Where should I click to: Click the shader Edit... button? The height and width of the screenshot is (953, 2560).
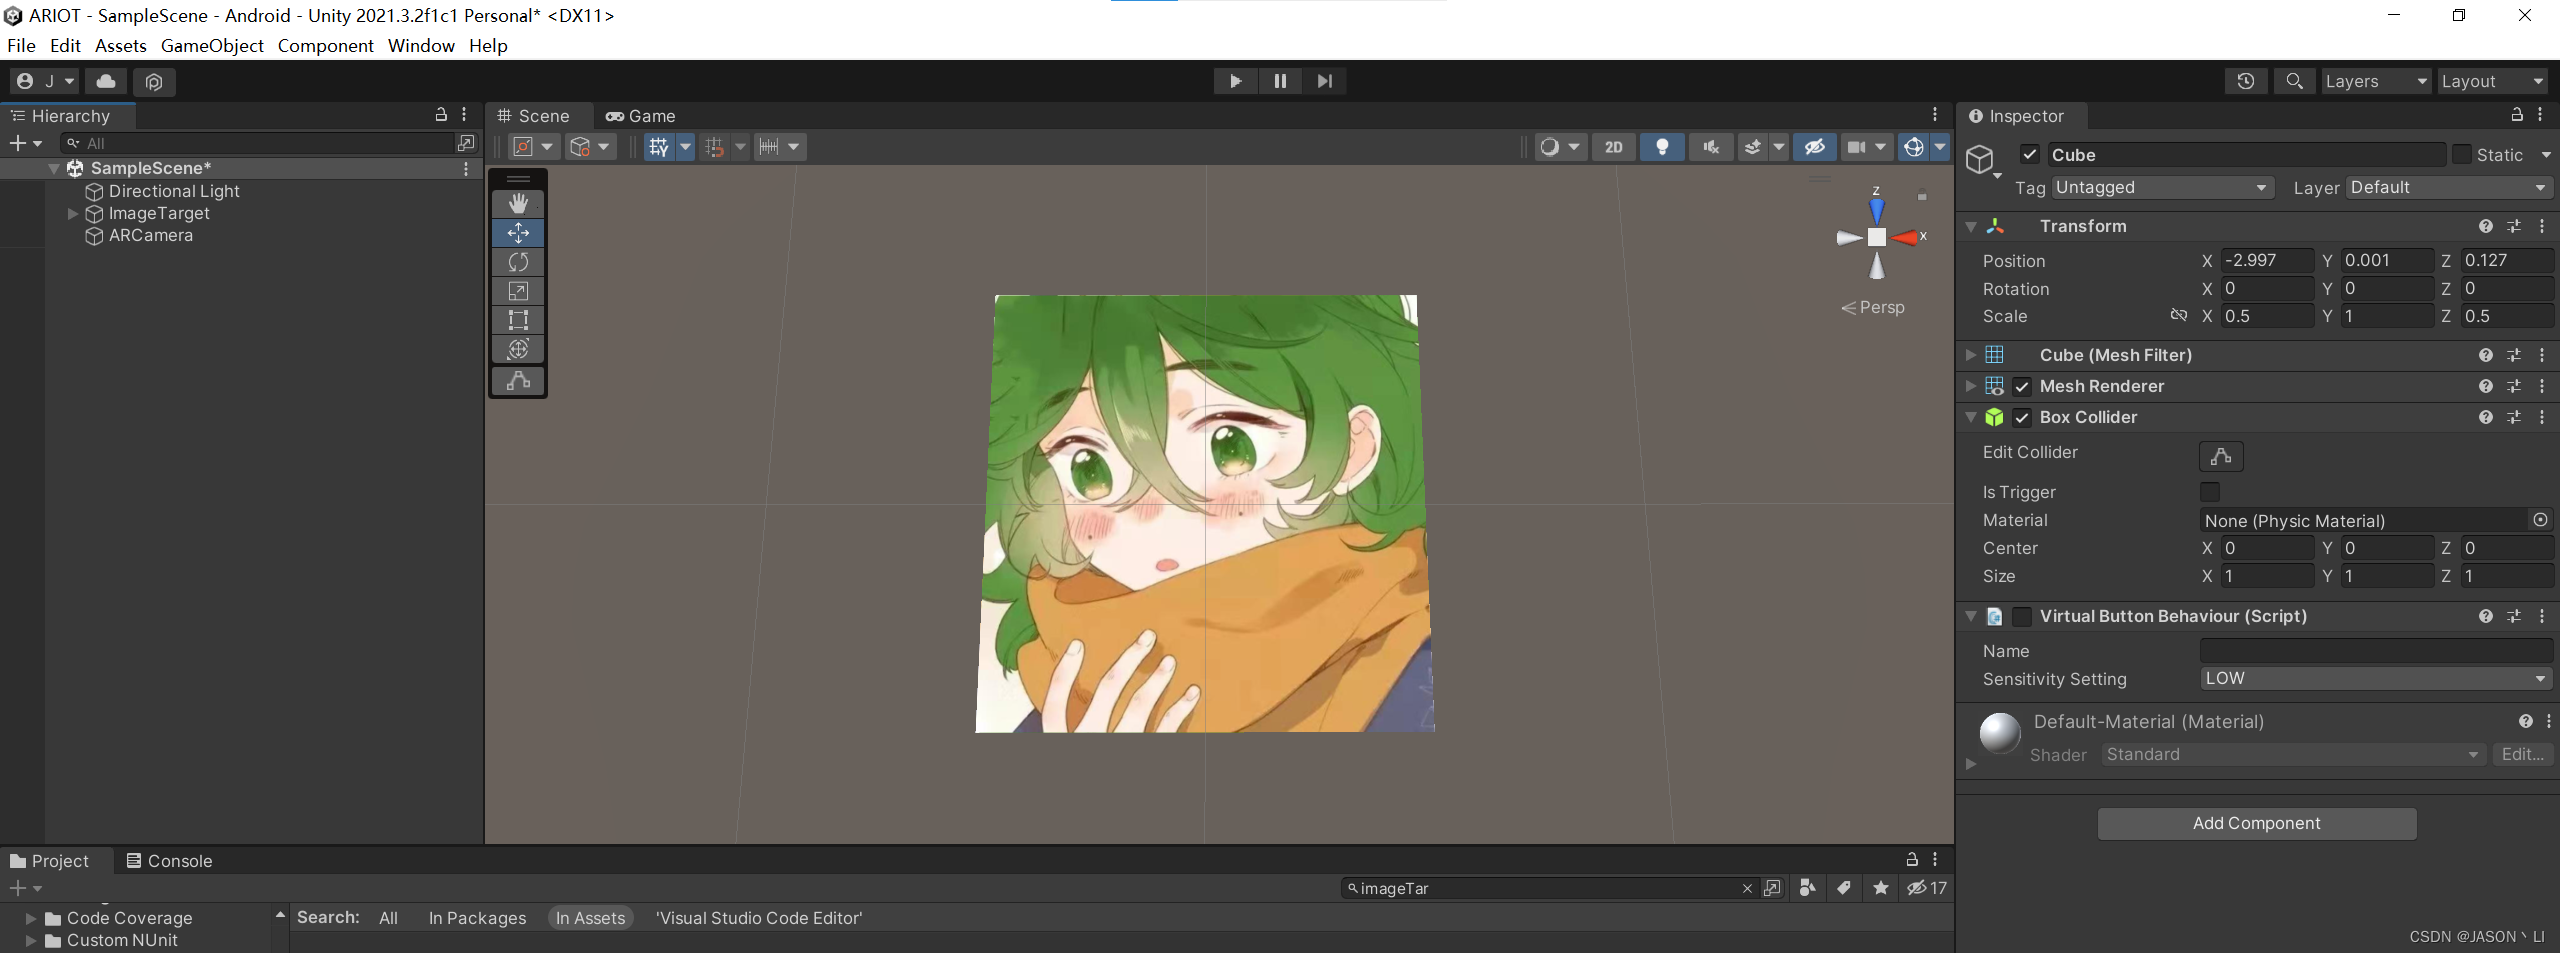(x=2522, y=754)
